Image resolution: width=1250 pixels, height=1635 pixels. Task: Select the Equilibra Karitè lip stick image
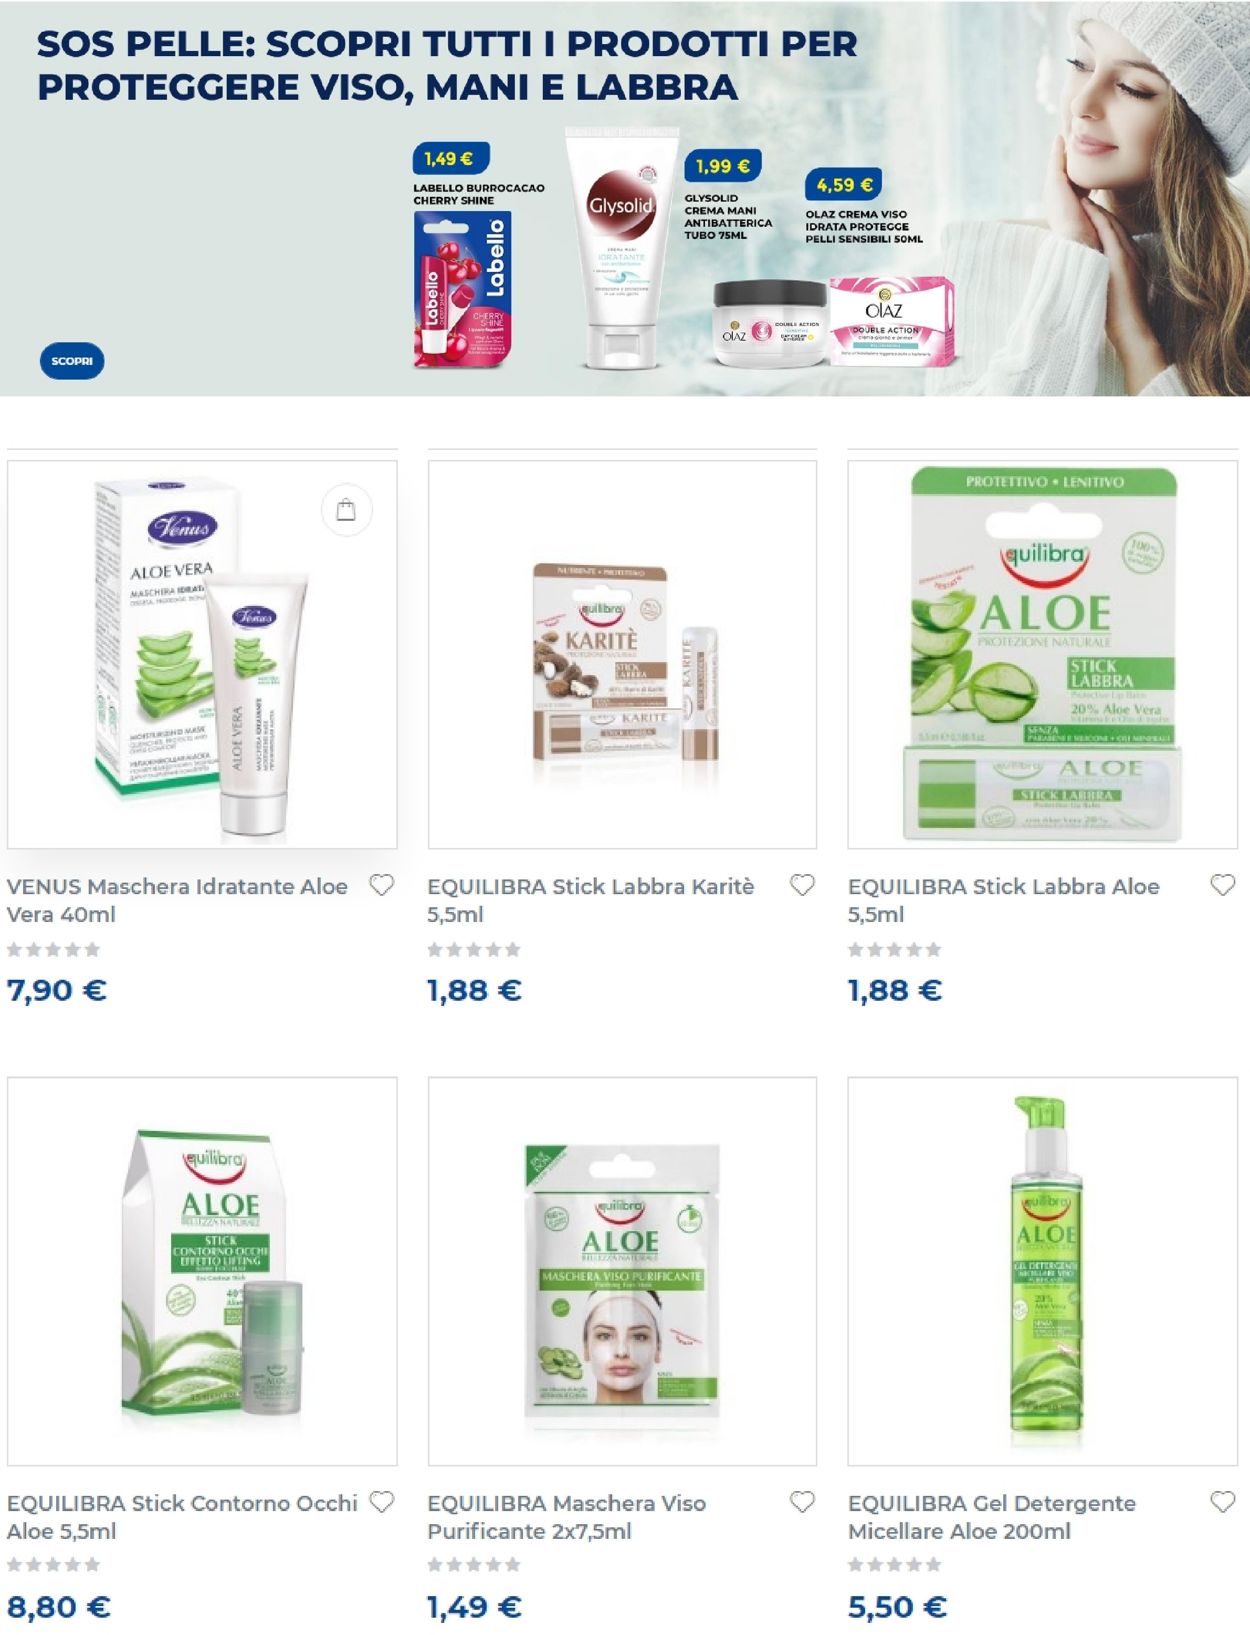tap(622, 655)
